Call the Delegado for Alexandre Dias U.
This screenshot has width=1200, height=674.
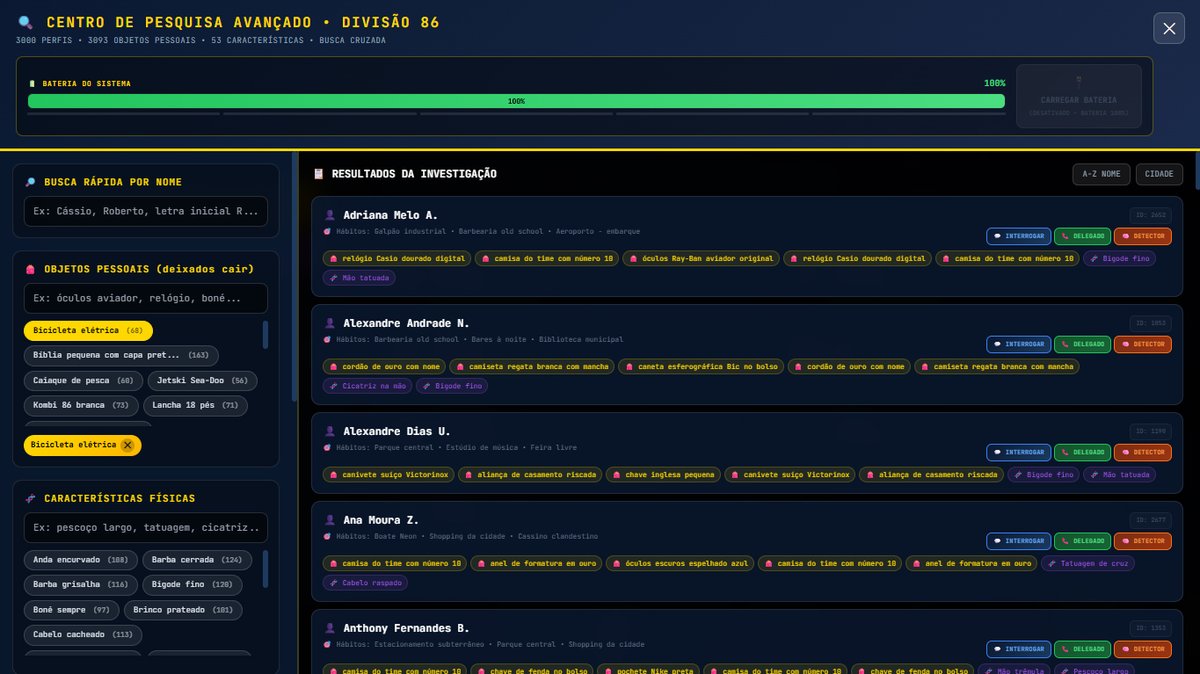click(1082, 452)
